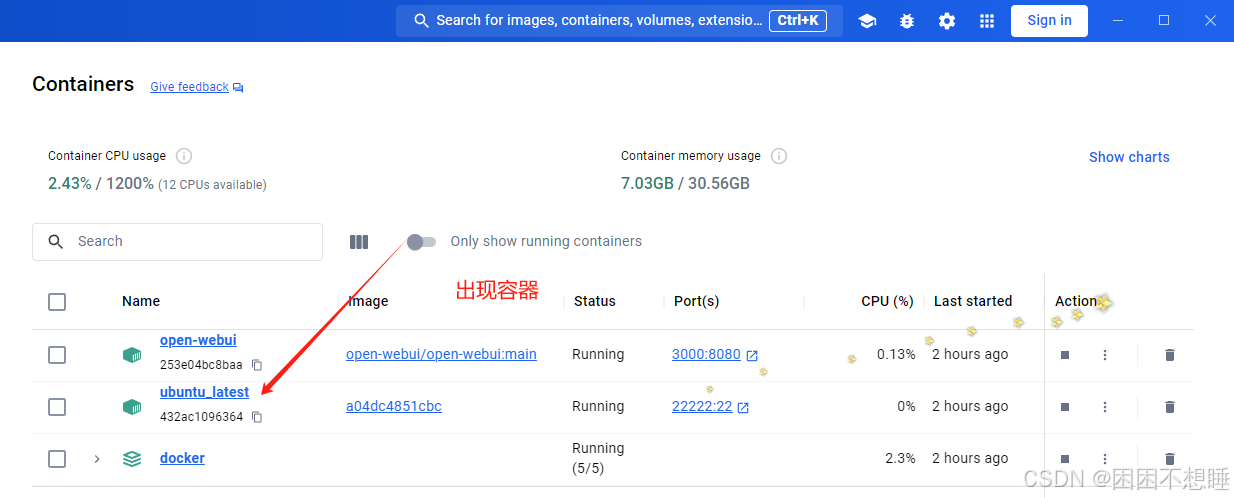Viewport: 1234px width, 498px height.
Task: Open port 3000:8080 in the browser
Action: point(706,354)
